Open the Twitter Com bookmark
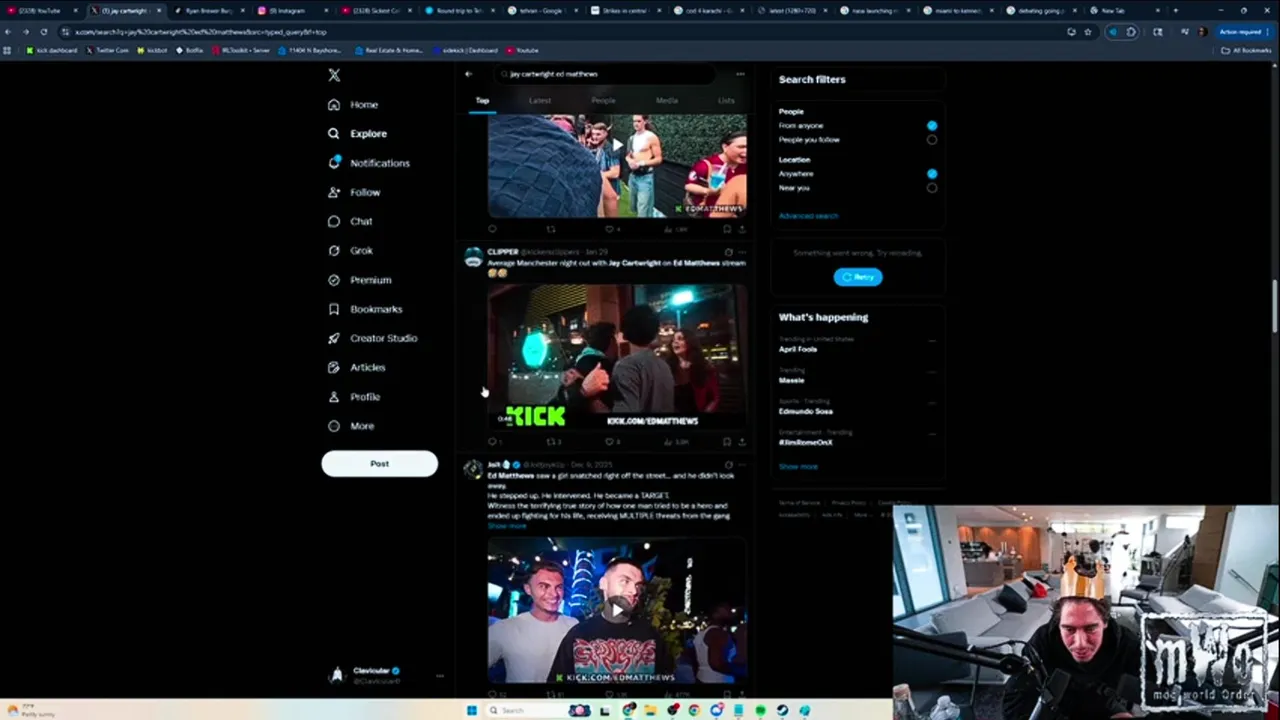Image resolution: width=1280 pixels, height=720 pixels. pyautogui.click(x=108, y=50)
